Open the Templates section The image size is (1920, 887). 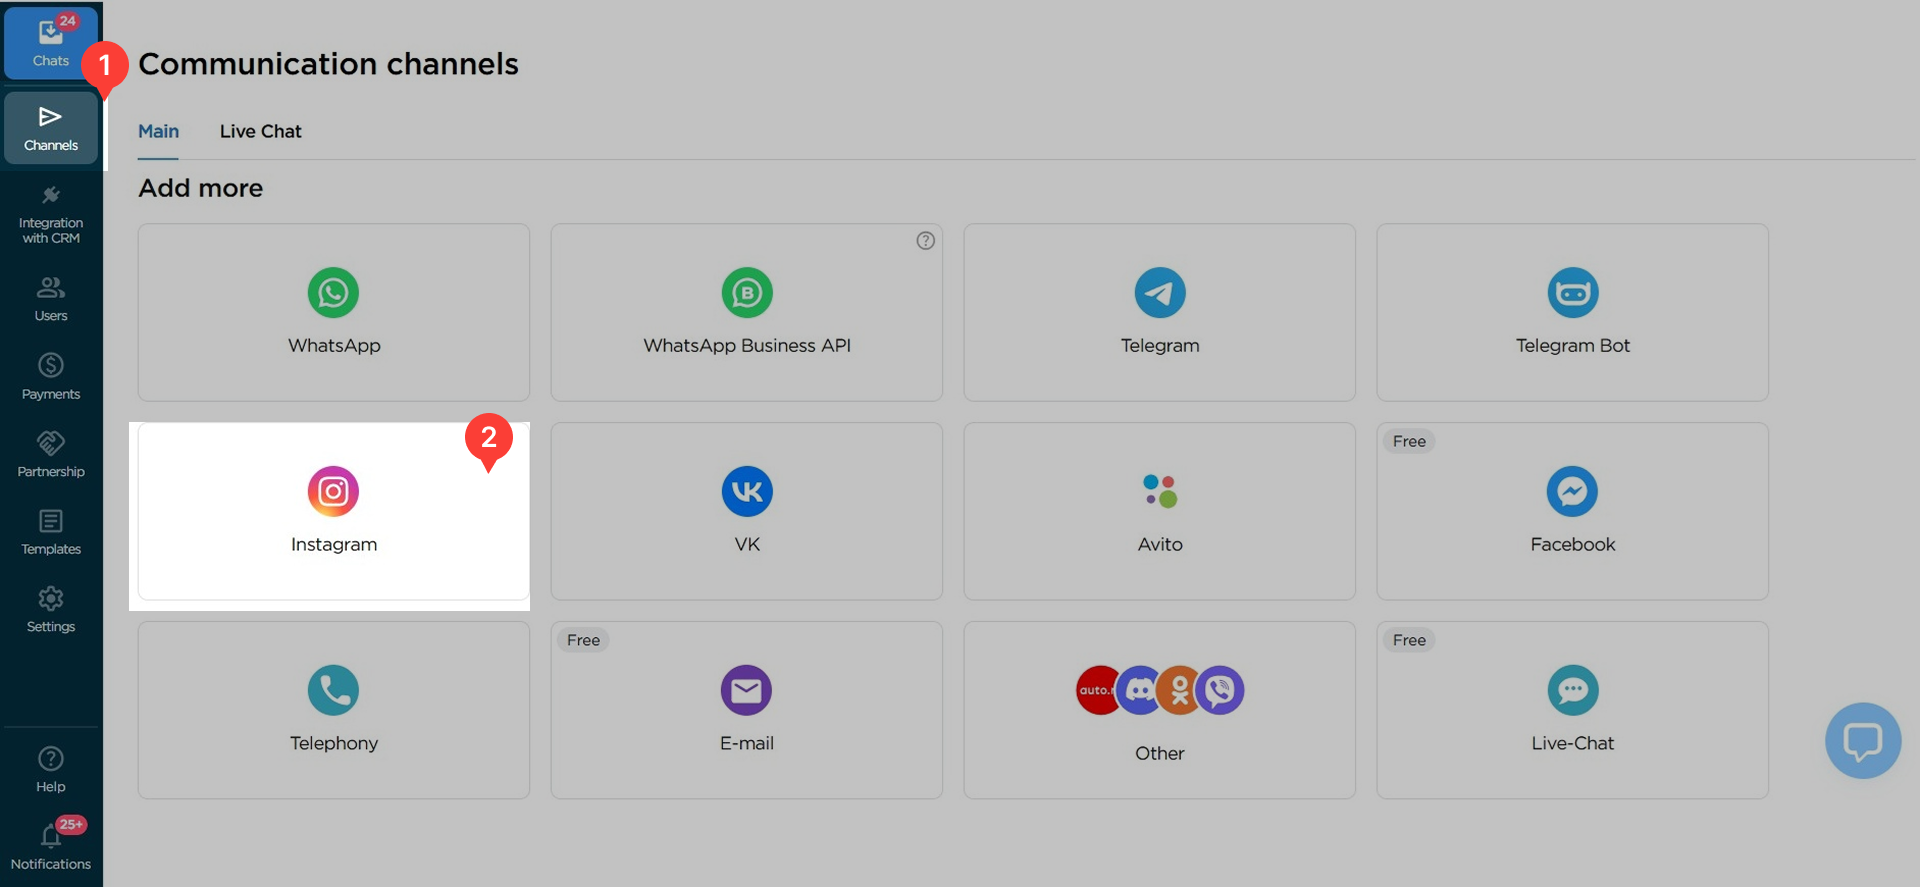pyautogui.click(x=51, y=532)
